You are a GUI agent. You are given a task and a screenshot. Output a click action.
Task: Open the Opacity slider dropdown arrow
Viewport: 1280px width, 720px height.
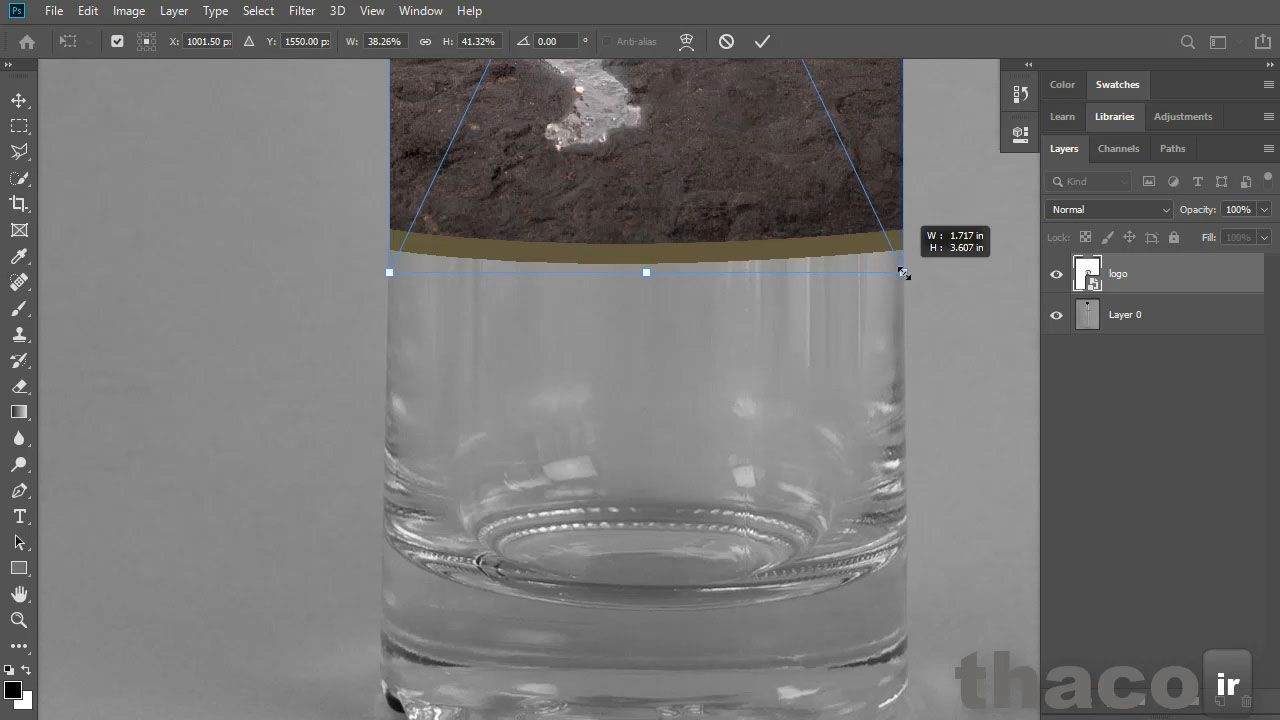coord(1265,210)
